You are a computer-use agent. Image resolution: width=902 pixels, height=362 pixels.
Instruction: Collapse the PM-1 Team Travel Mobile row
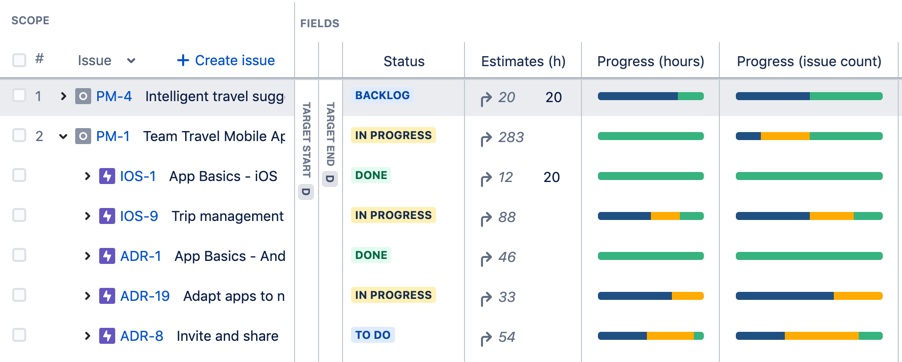coord(63,136)
